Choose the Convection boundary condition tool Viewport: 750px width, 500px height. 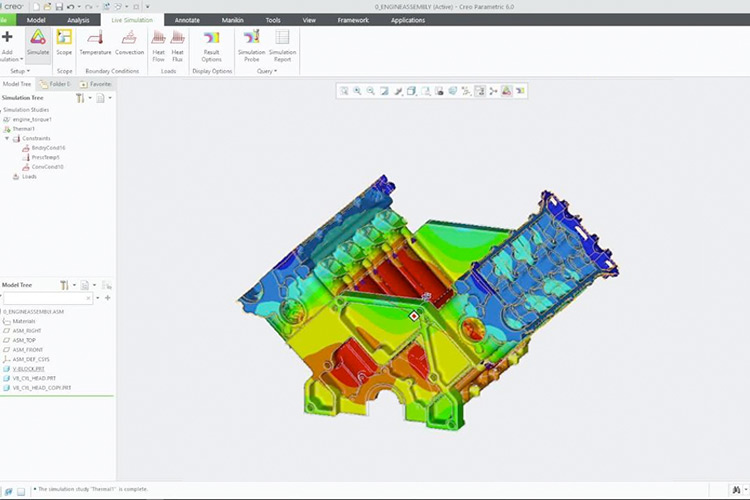(x=129, y=44)
